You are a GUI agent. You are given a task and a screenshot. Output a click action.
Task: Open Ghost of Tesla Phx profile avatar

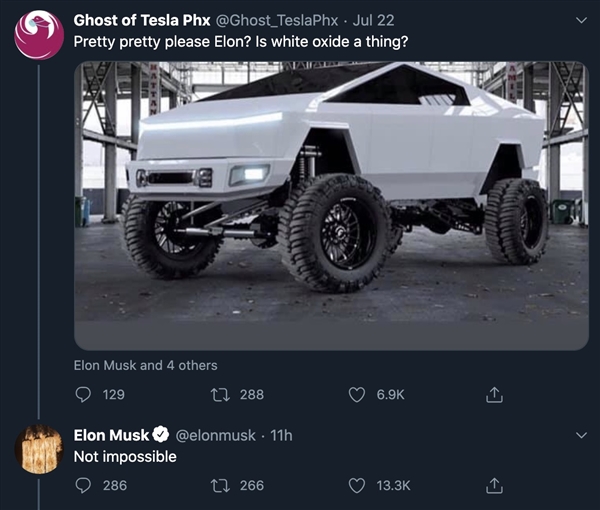pyautogui.click(x=40, y=35)
